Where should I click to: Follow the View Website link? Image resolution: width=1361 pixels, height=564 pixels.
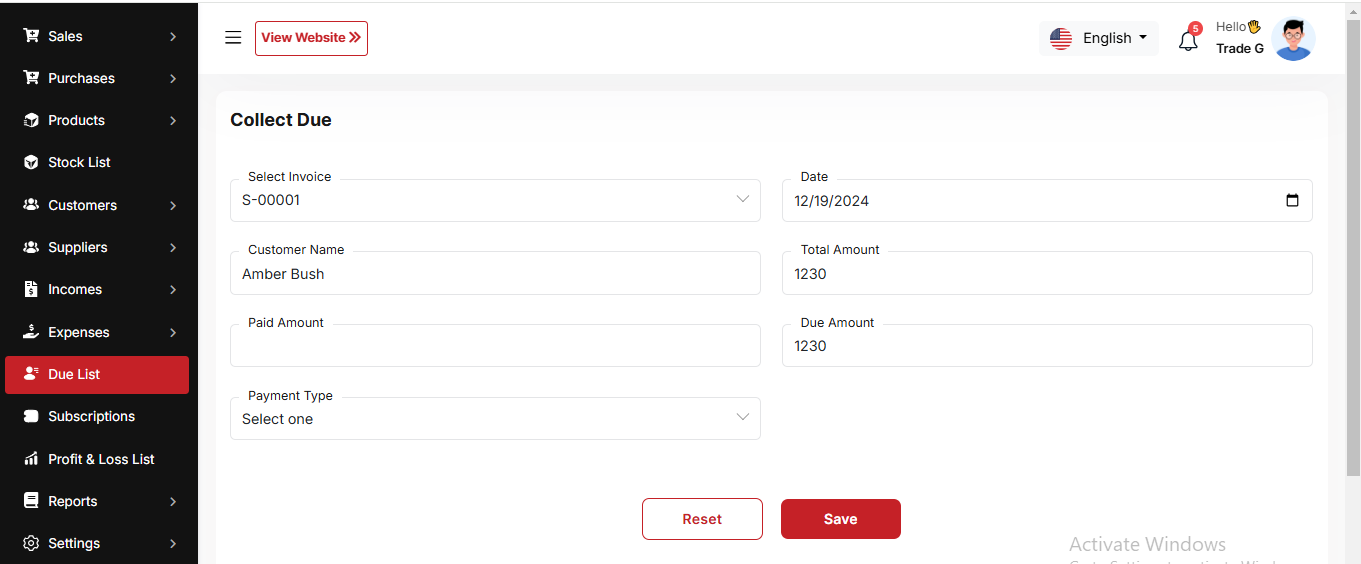click(311, 38)
